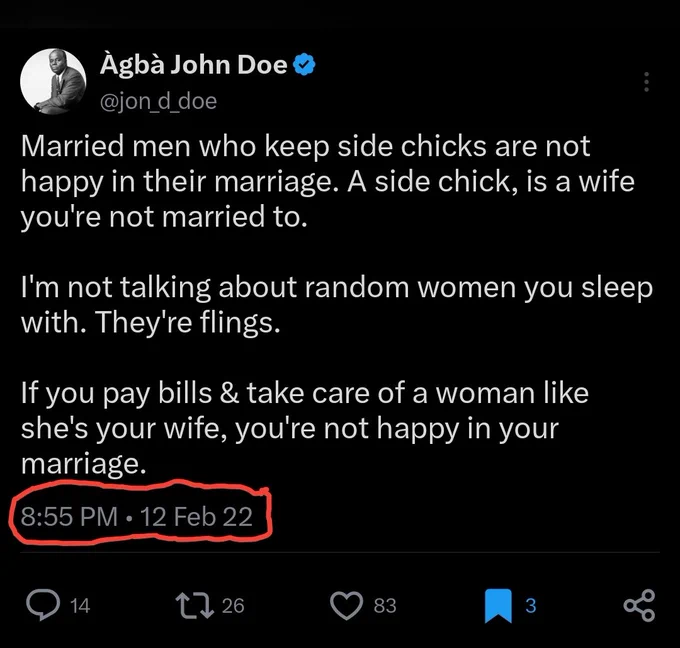This screenshot has height=648, width=680.
Task: Toggle the blue bookmark icon
Action: 498,605
